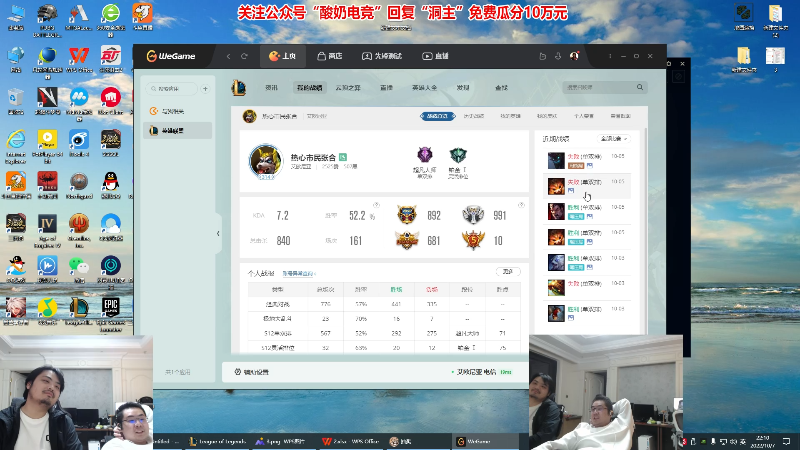Click the help icon beside win rate
This screenshot has height=450, width=800.
(376, 205)
